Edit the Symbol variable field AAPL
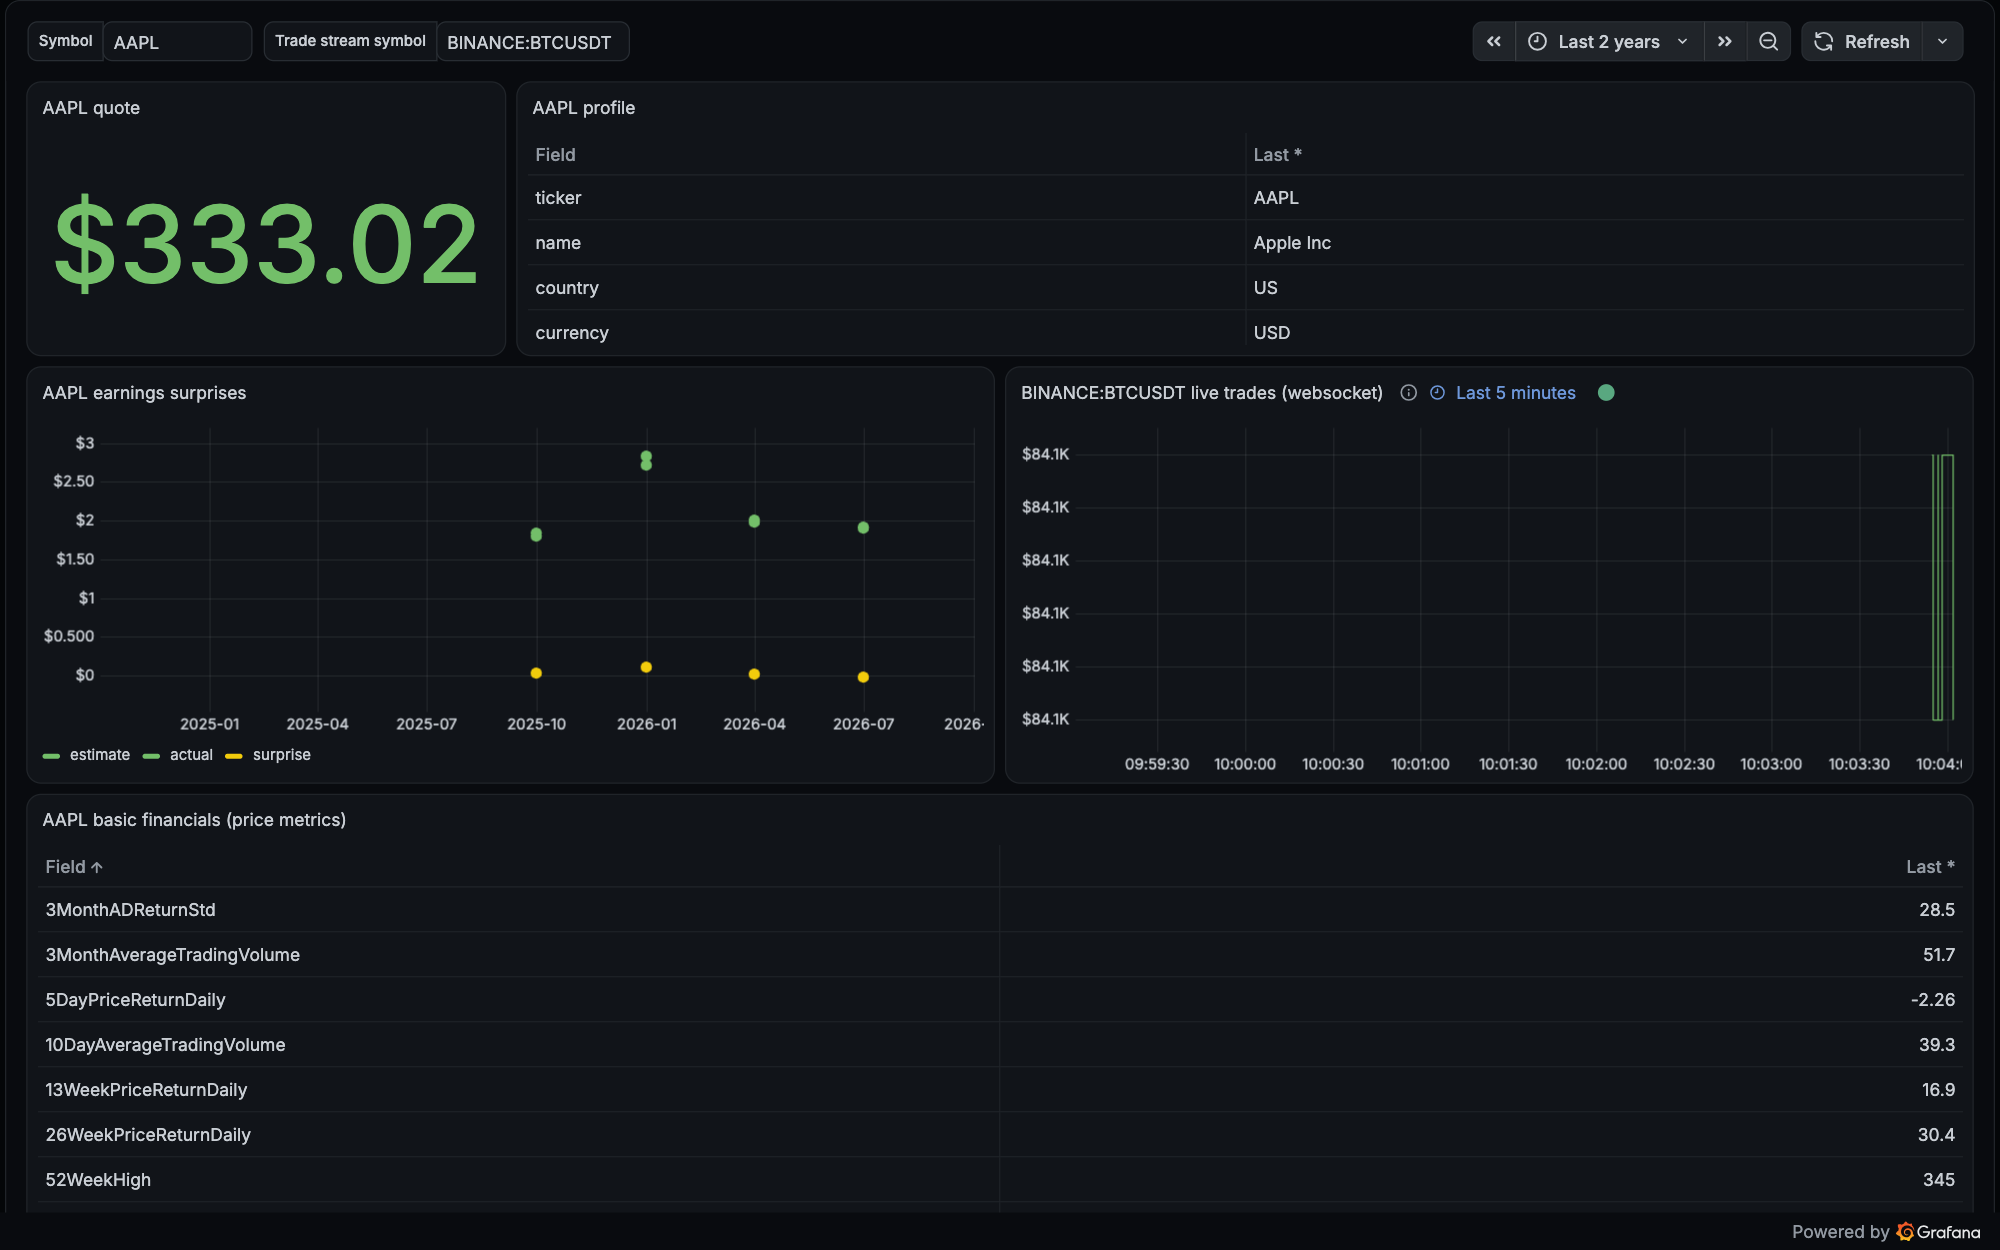 pyautogui.click(x=177, y=42)
